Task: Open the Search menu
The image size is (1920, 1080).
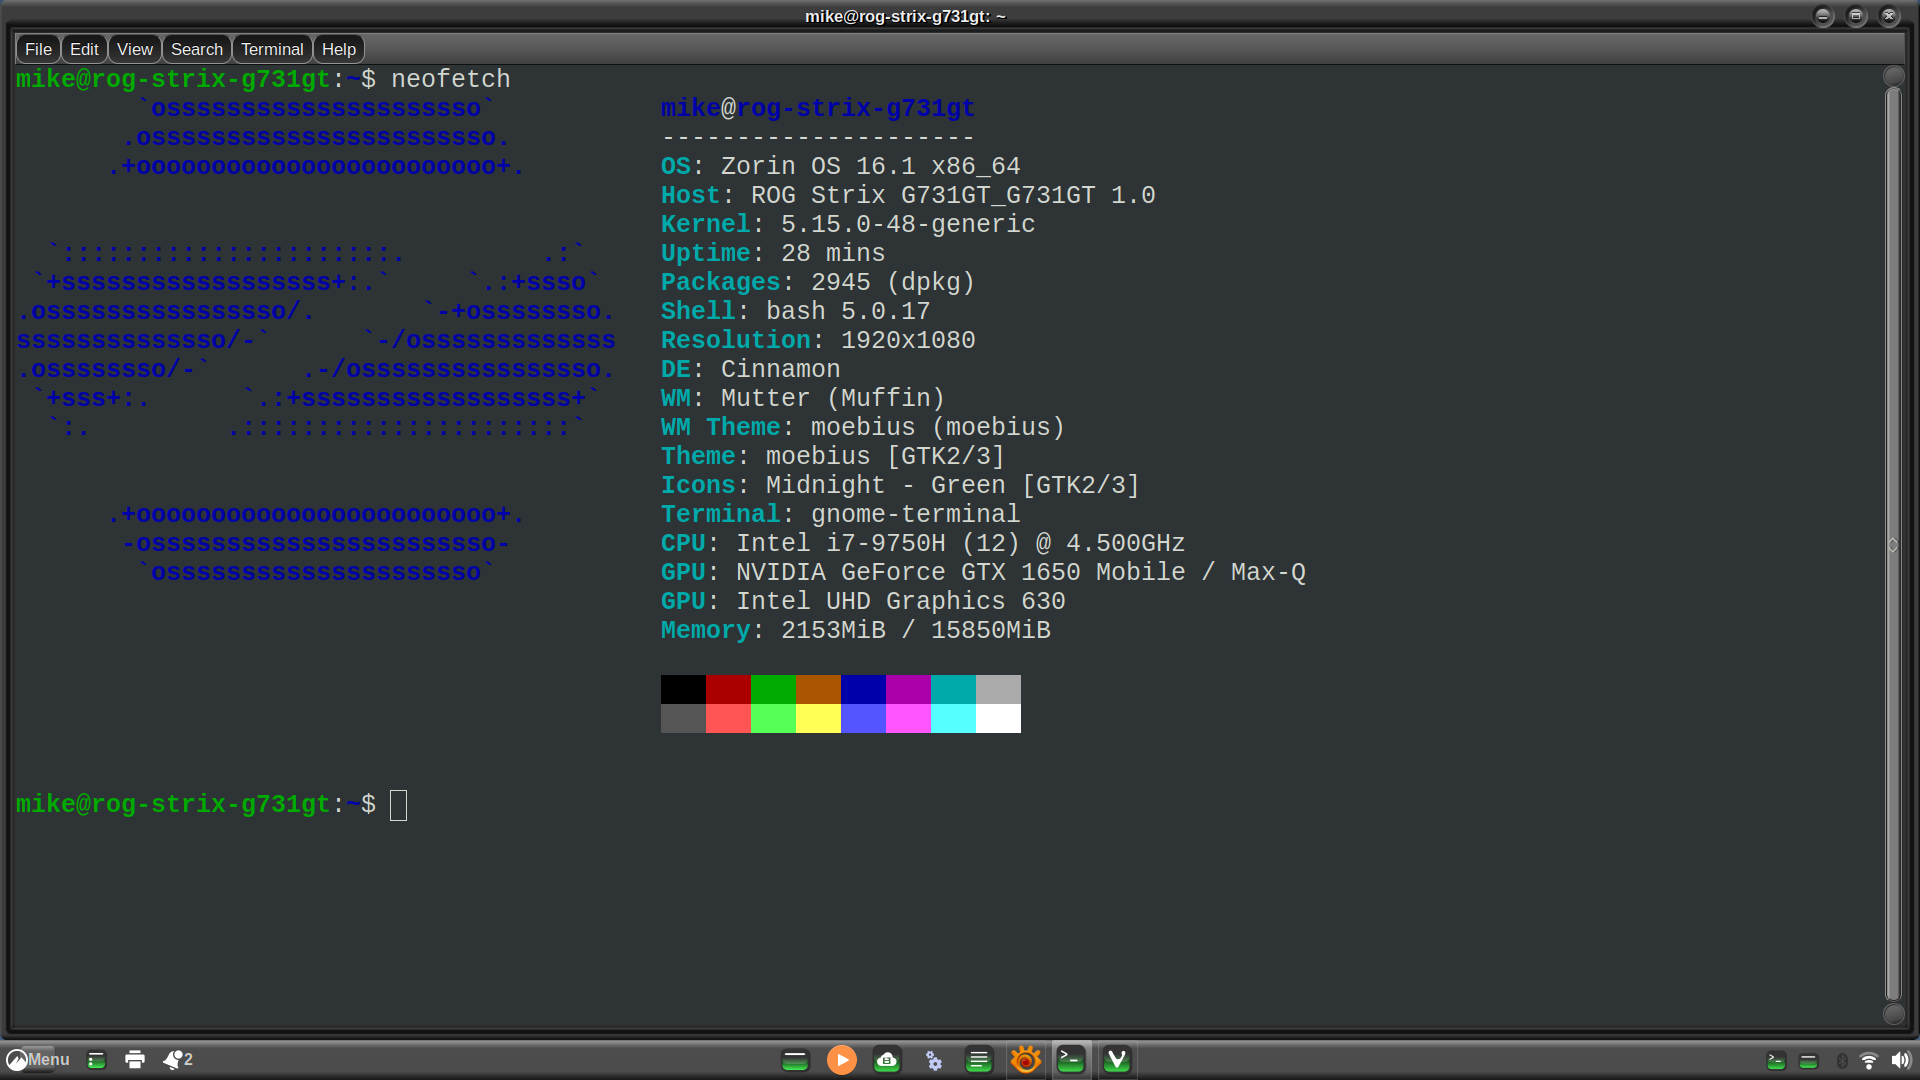Action: (x=197, y=49)
